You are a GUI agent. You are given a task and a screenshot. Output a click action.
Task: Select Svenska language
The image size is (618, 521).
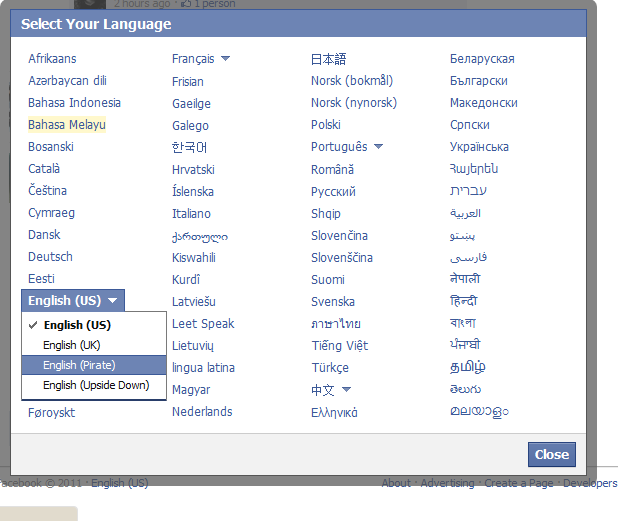333,302
